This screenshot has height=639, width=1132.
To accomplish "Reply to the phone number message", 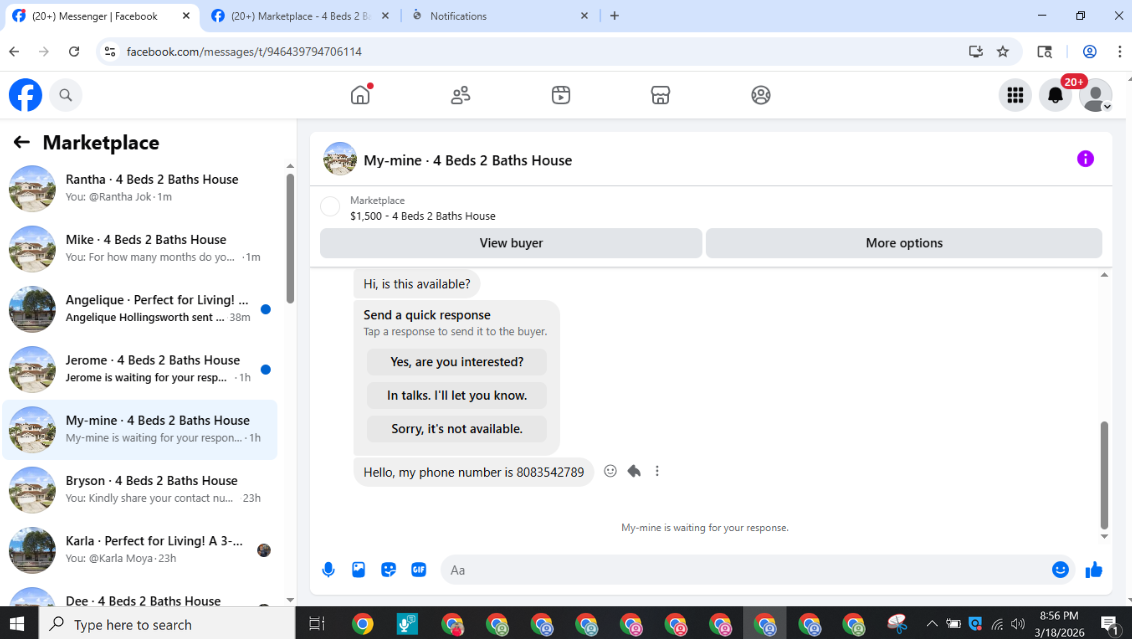I will click(634, 471).
